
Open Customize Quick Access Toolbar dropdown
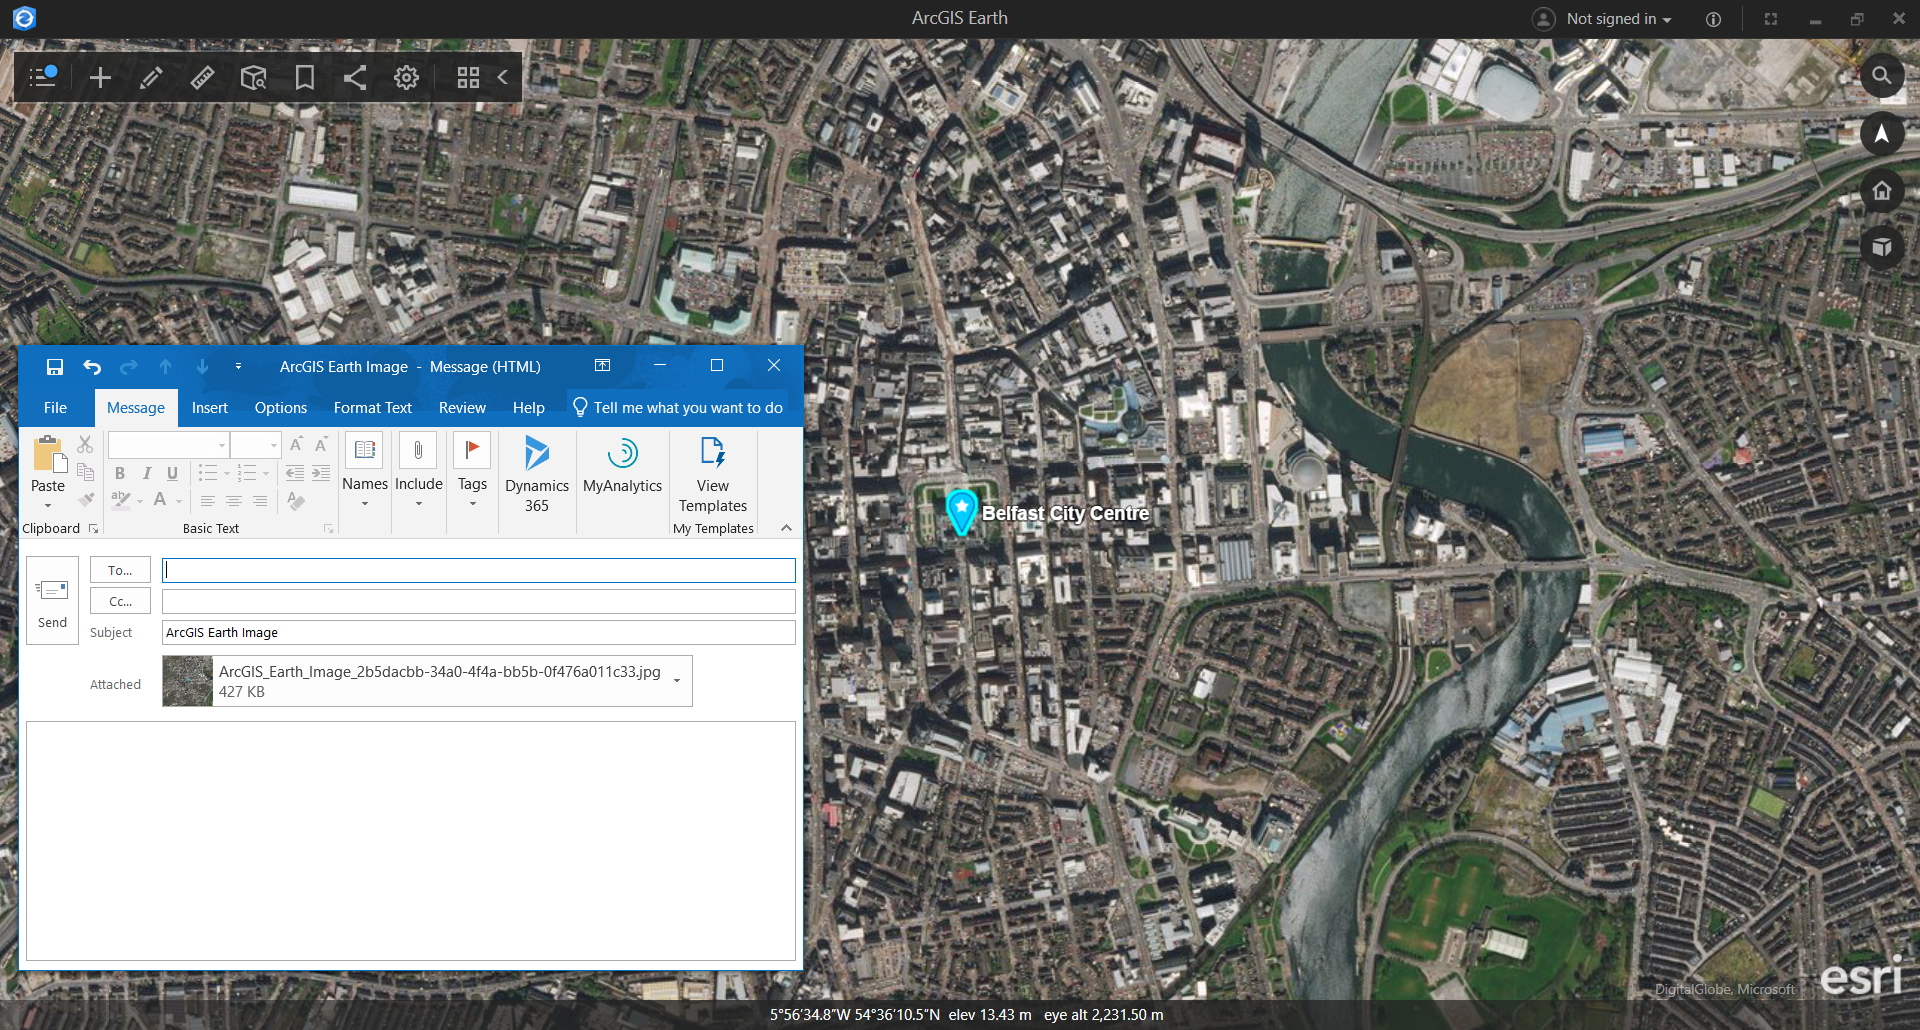click(238, 367)
